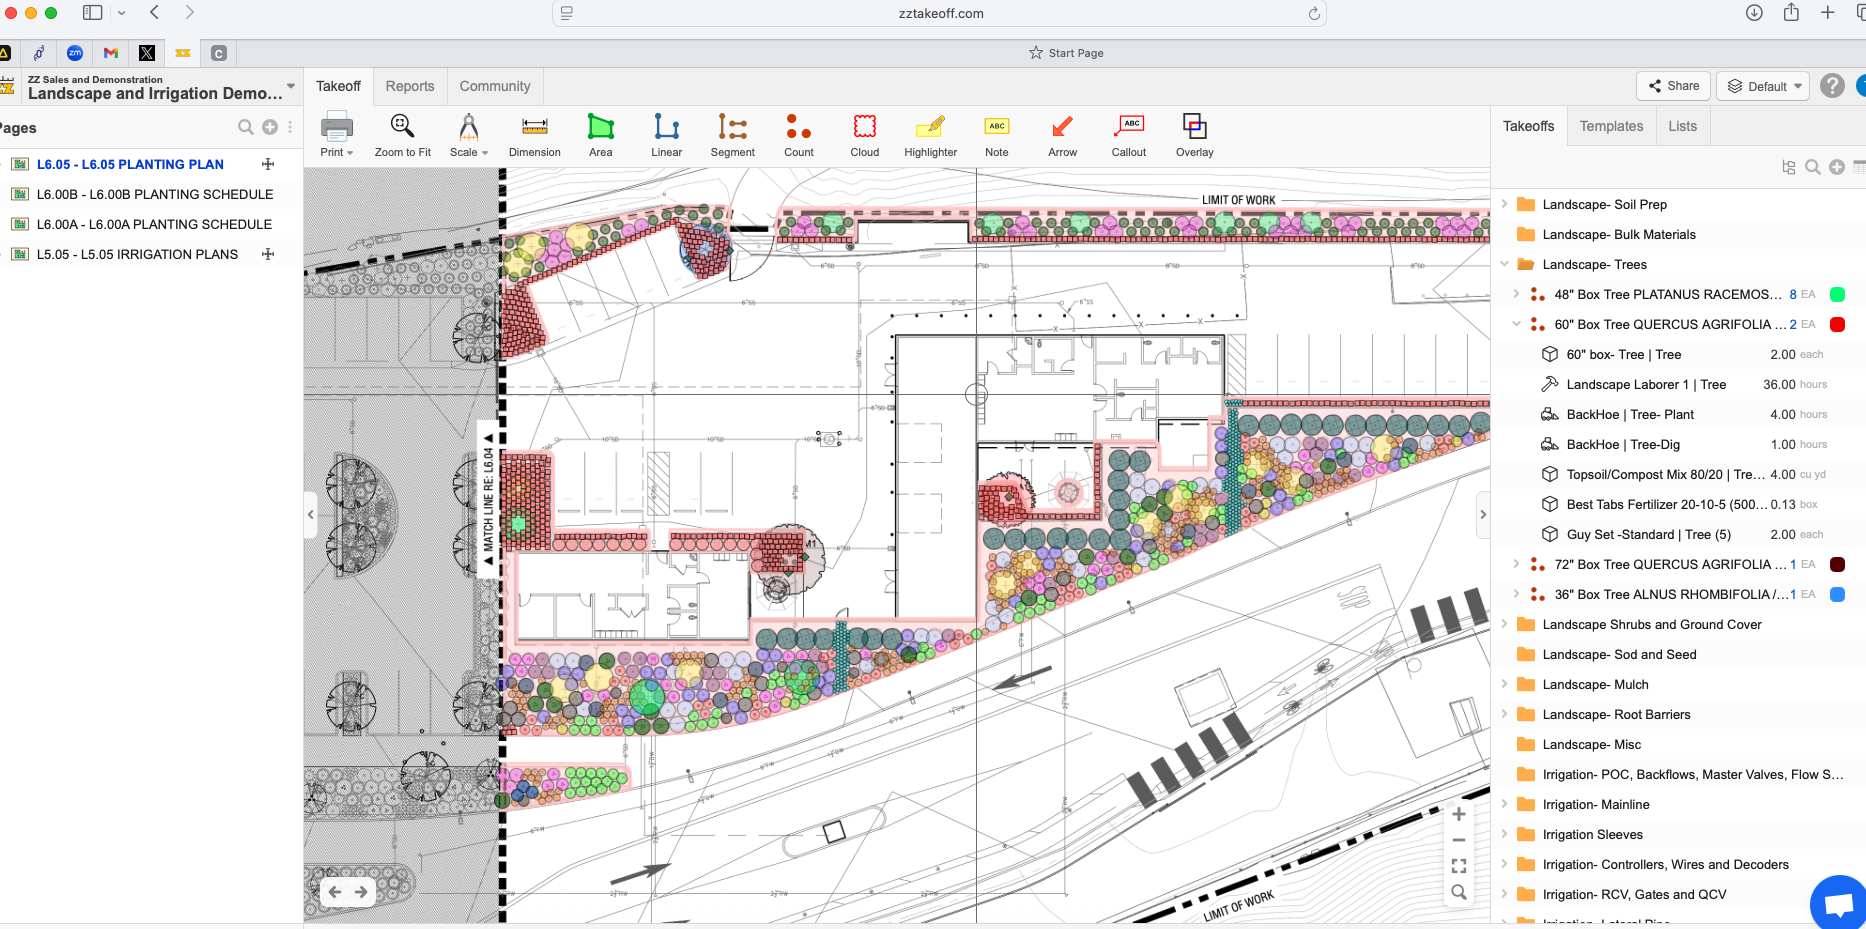1866x929 pixels.
Task: Select the Dimension tool
Action: point(535,134)
